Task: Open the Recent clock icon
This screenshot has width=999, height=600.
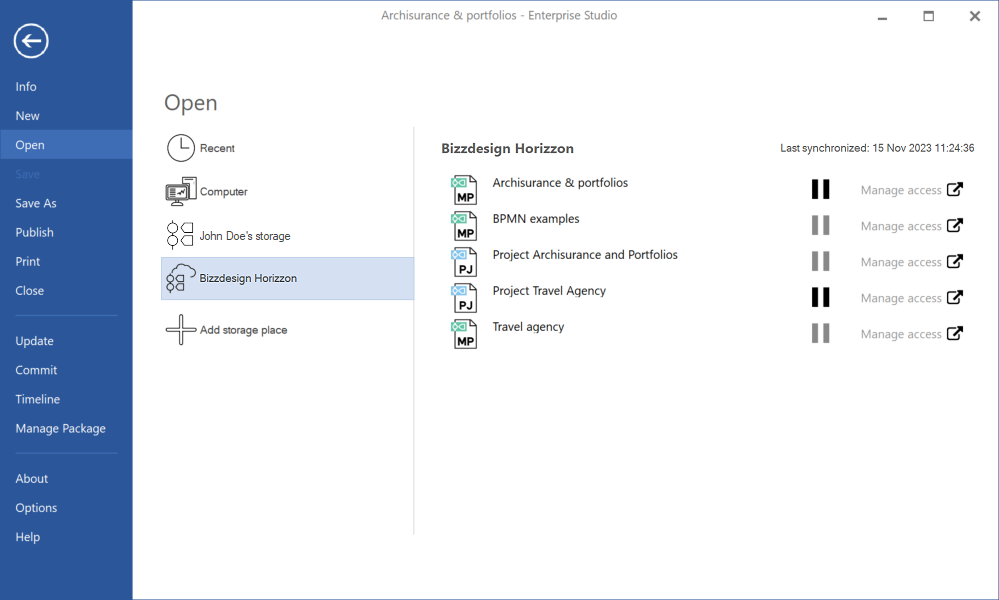Action: (180, 148)
